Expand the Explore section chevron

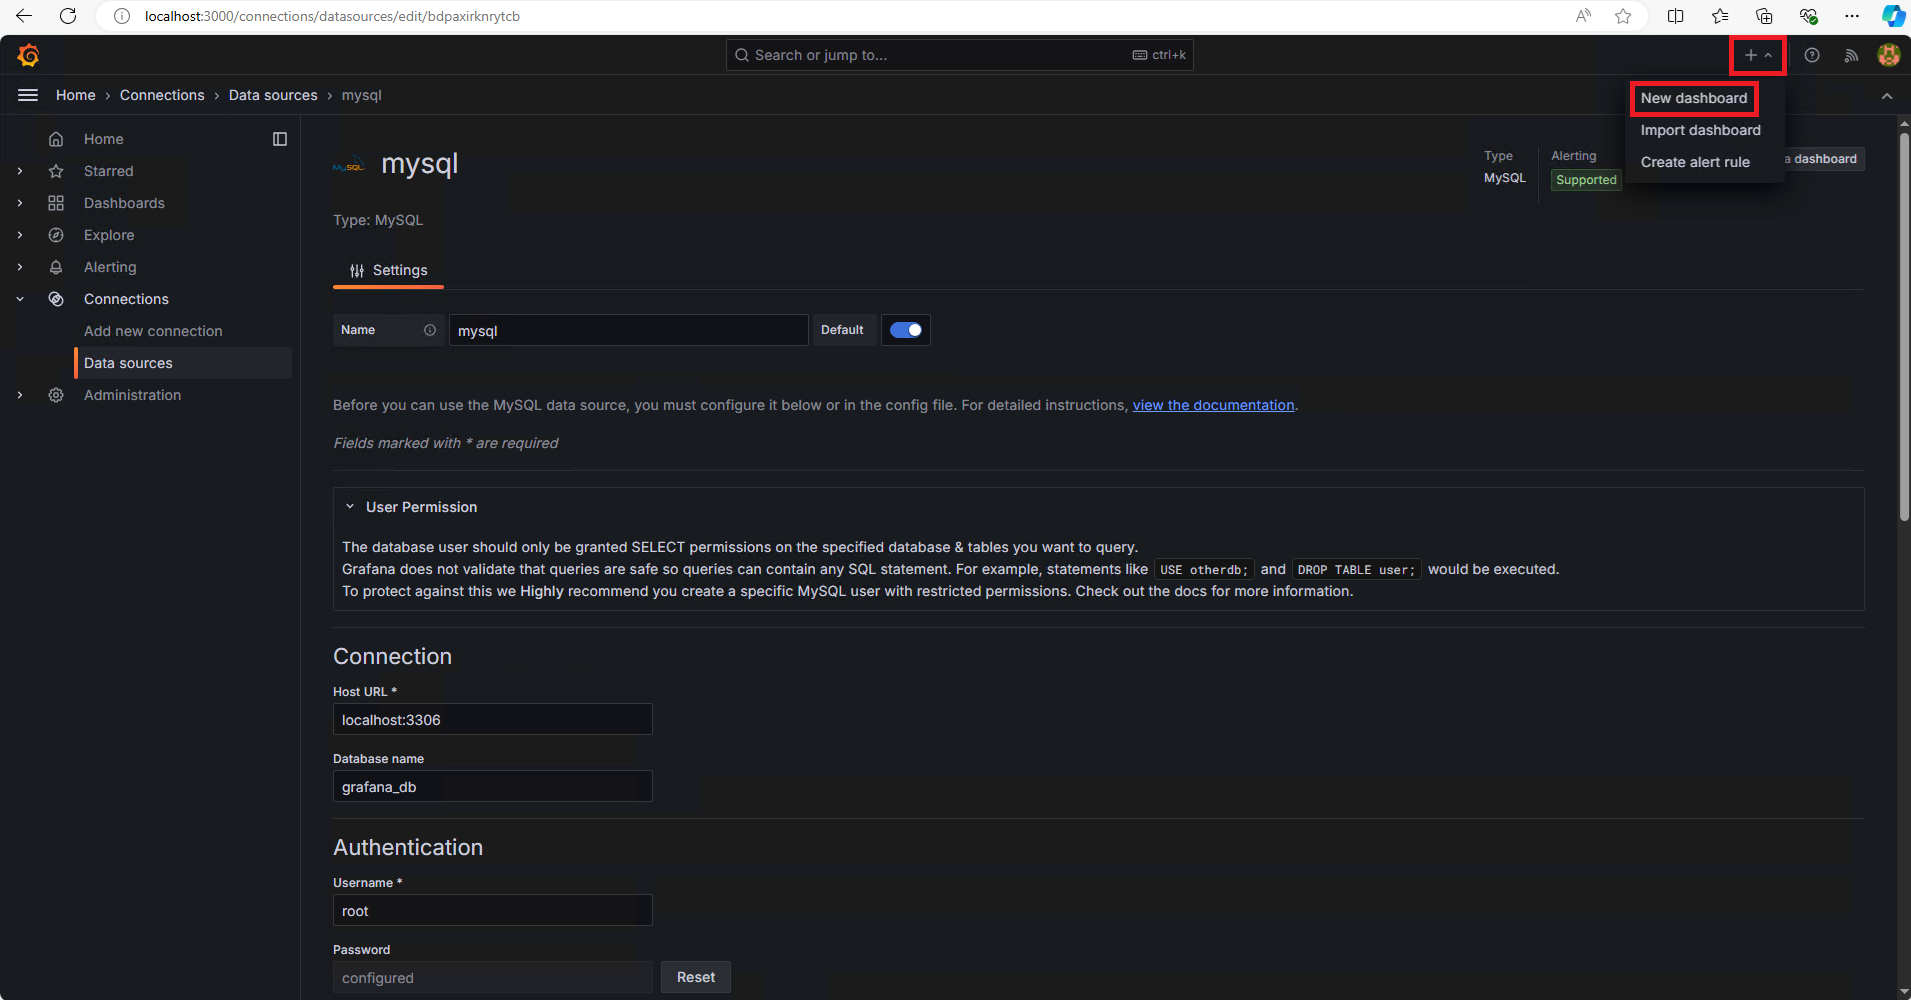tap(20, 235)
